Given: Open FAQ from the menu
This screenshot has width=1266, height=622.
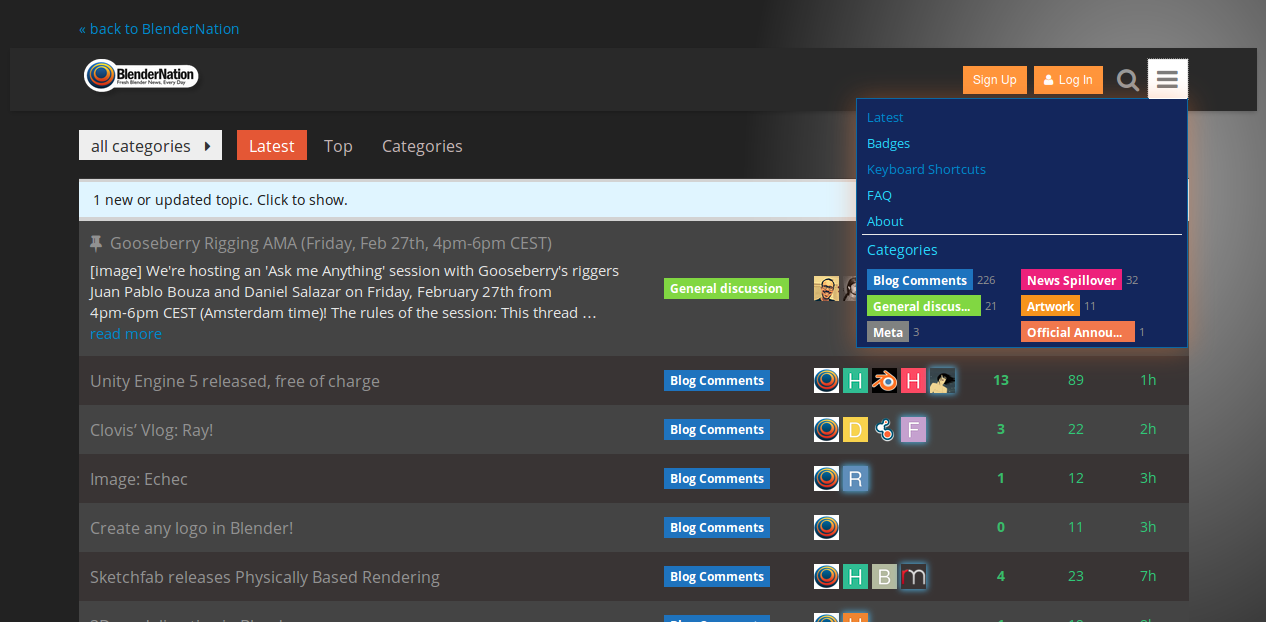Looking at the screenshot, I should [x=879, y=195].
